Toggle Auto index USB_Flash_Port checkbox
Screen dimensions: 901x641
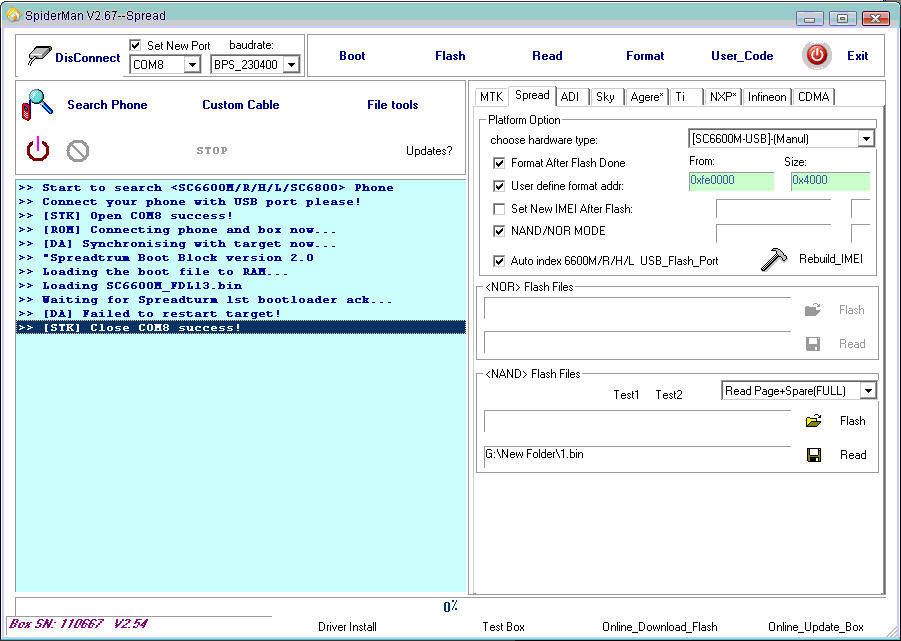499,261
